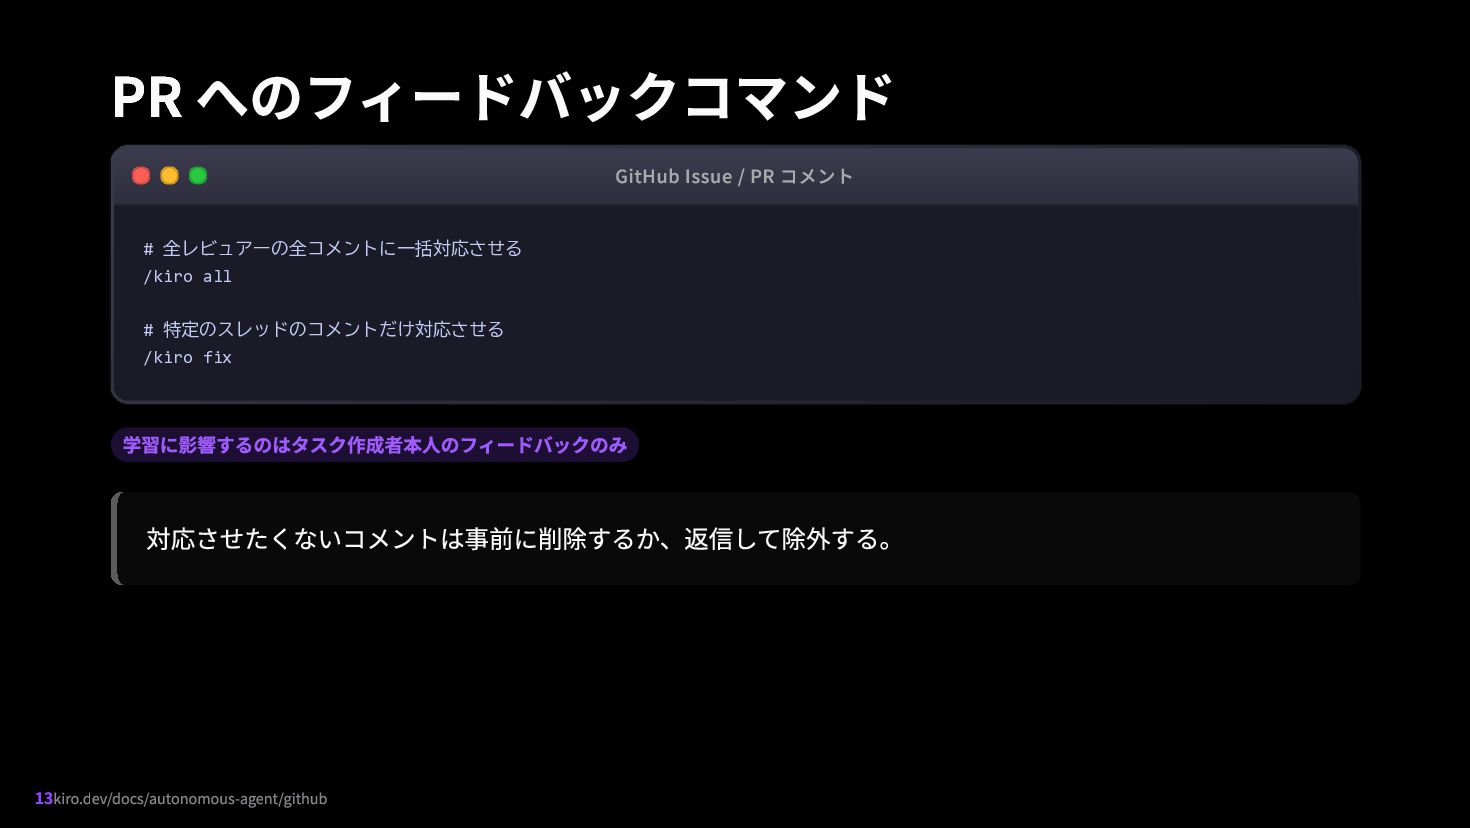
Task: Select the '/kiro fix' command line
Action: pos(188,358)
